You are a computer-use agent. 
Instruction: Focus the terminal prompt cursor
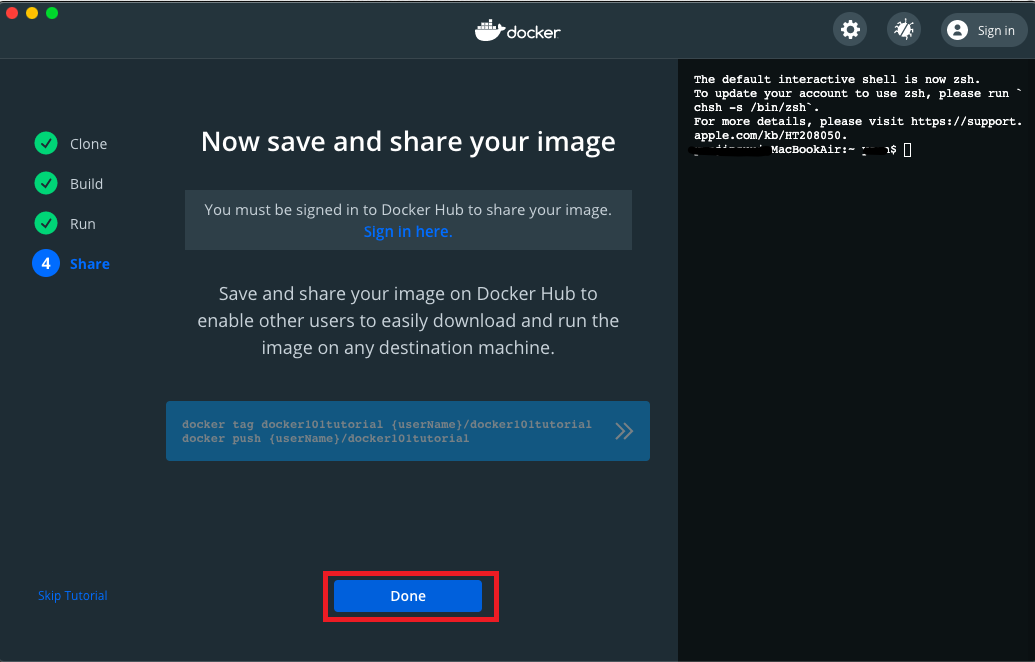[908, 150]
